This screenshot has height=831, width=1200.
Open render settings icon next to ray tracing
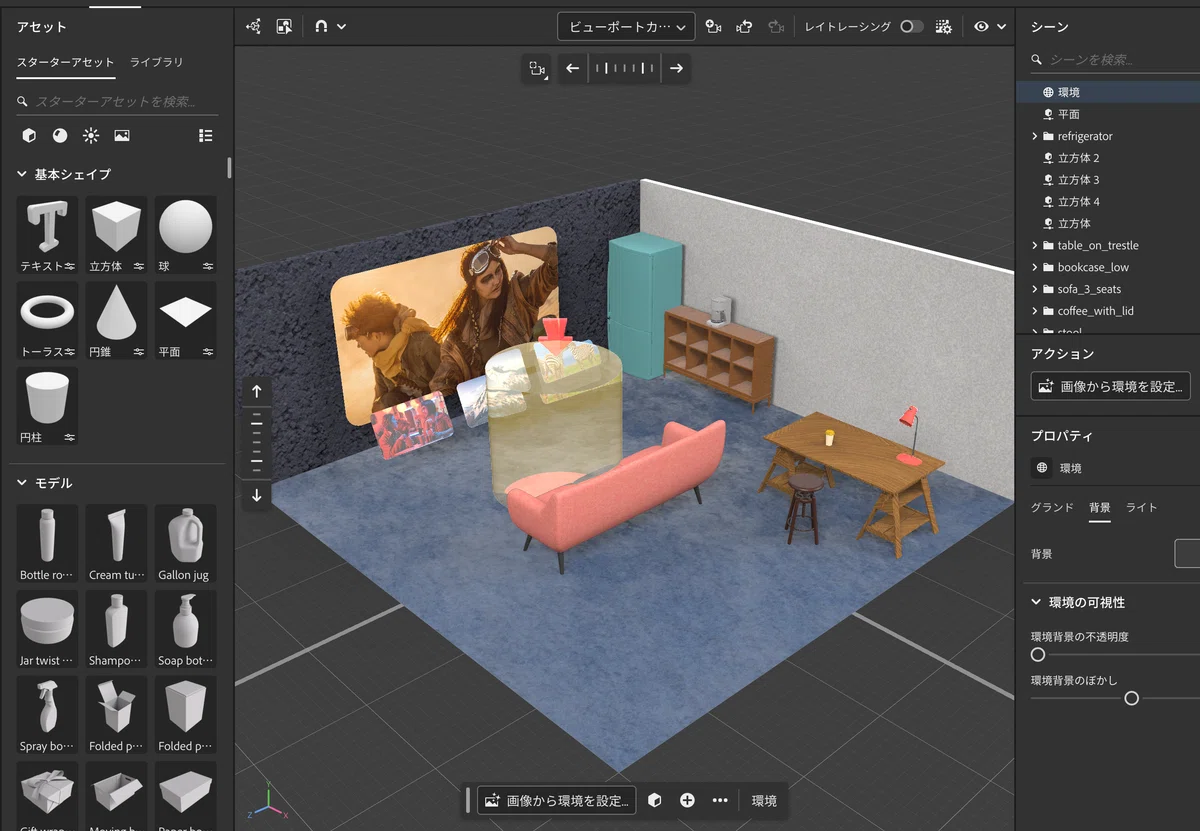(943, 26)
